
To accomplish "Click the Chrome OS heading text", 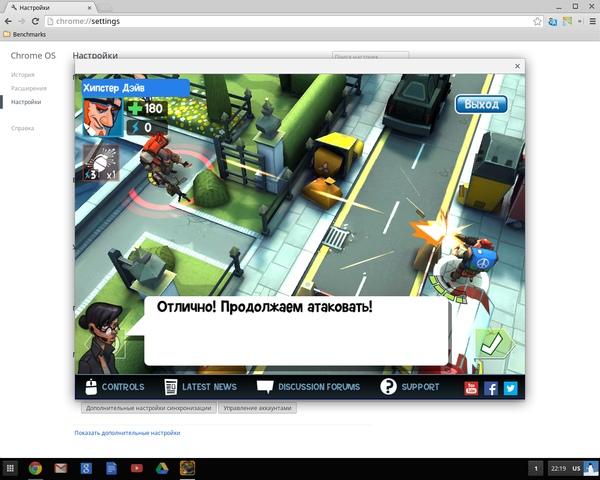I will pos(33,56).
